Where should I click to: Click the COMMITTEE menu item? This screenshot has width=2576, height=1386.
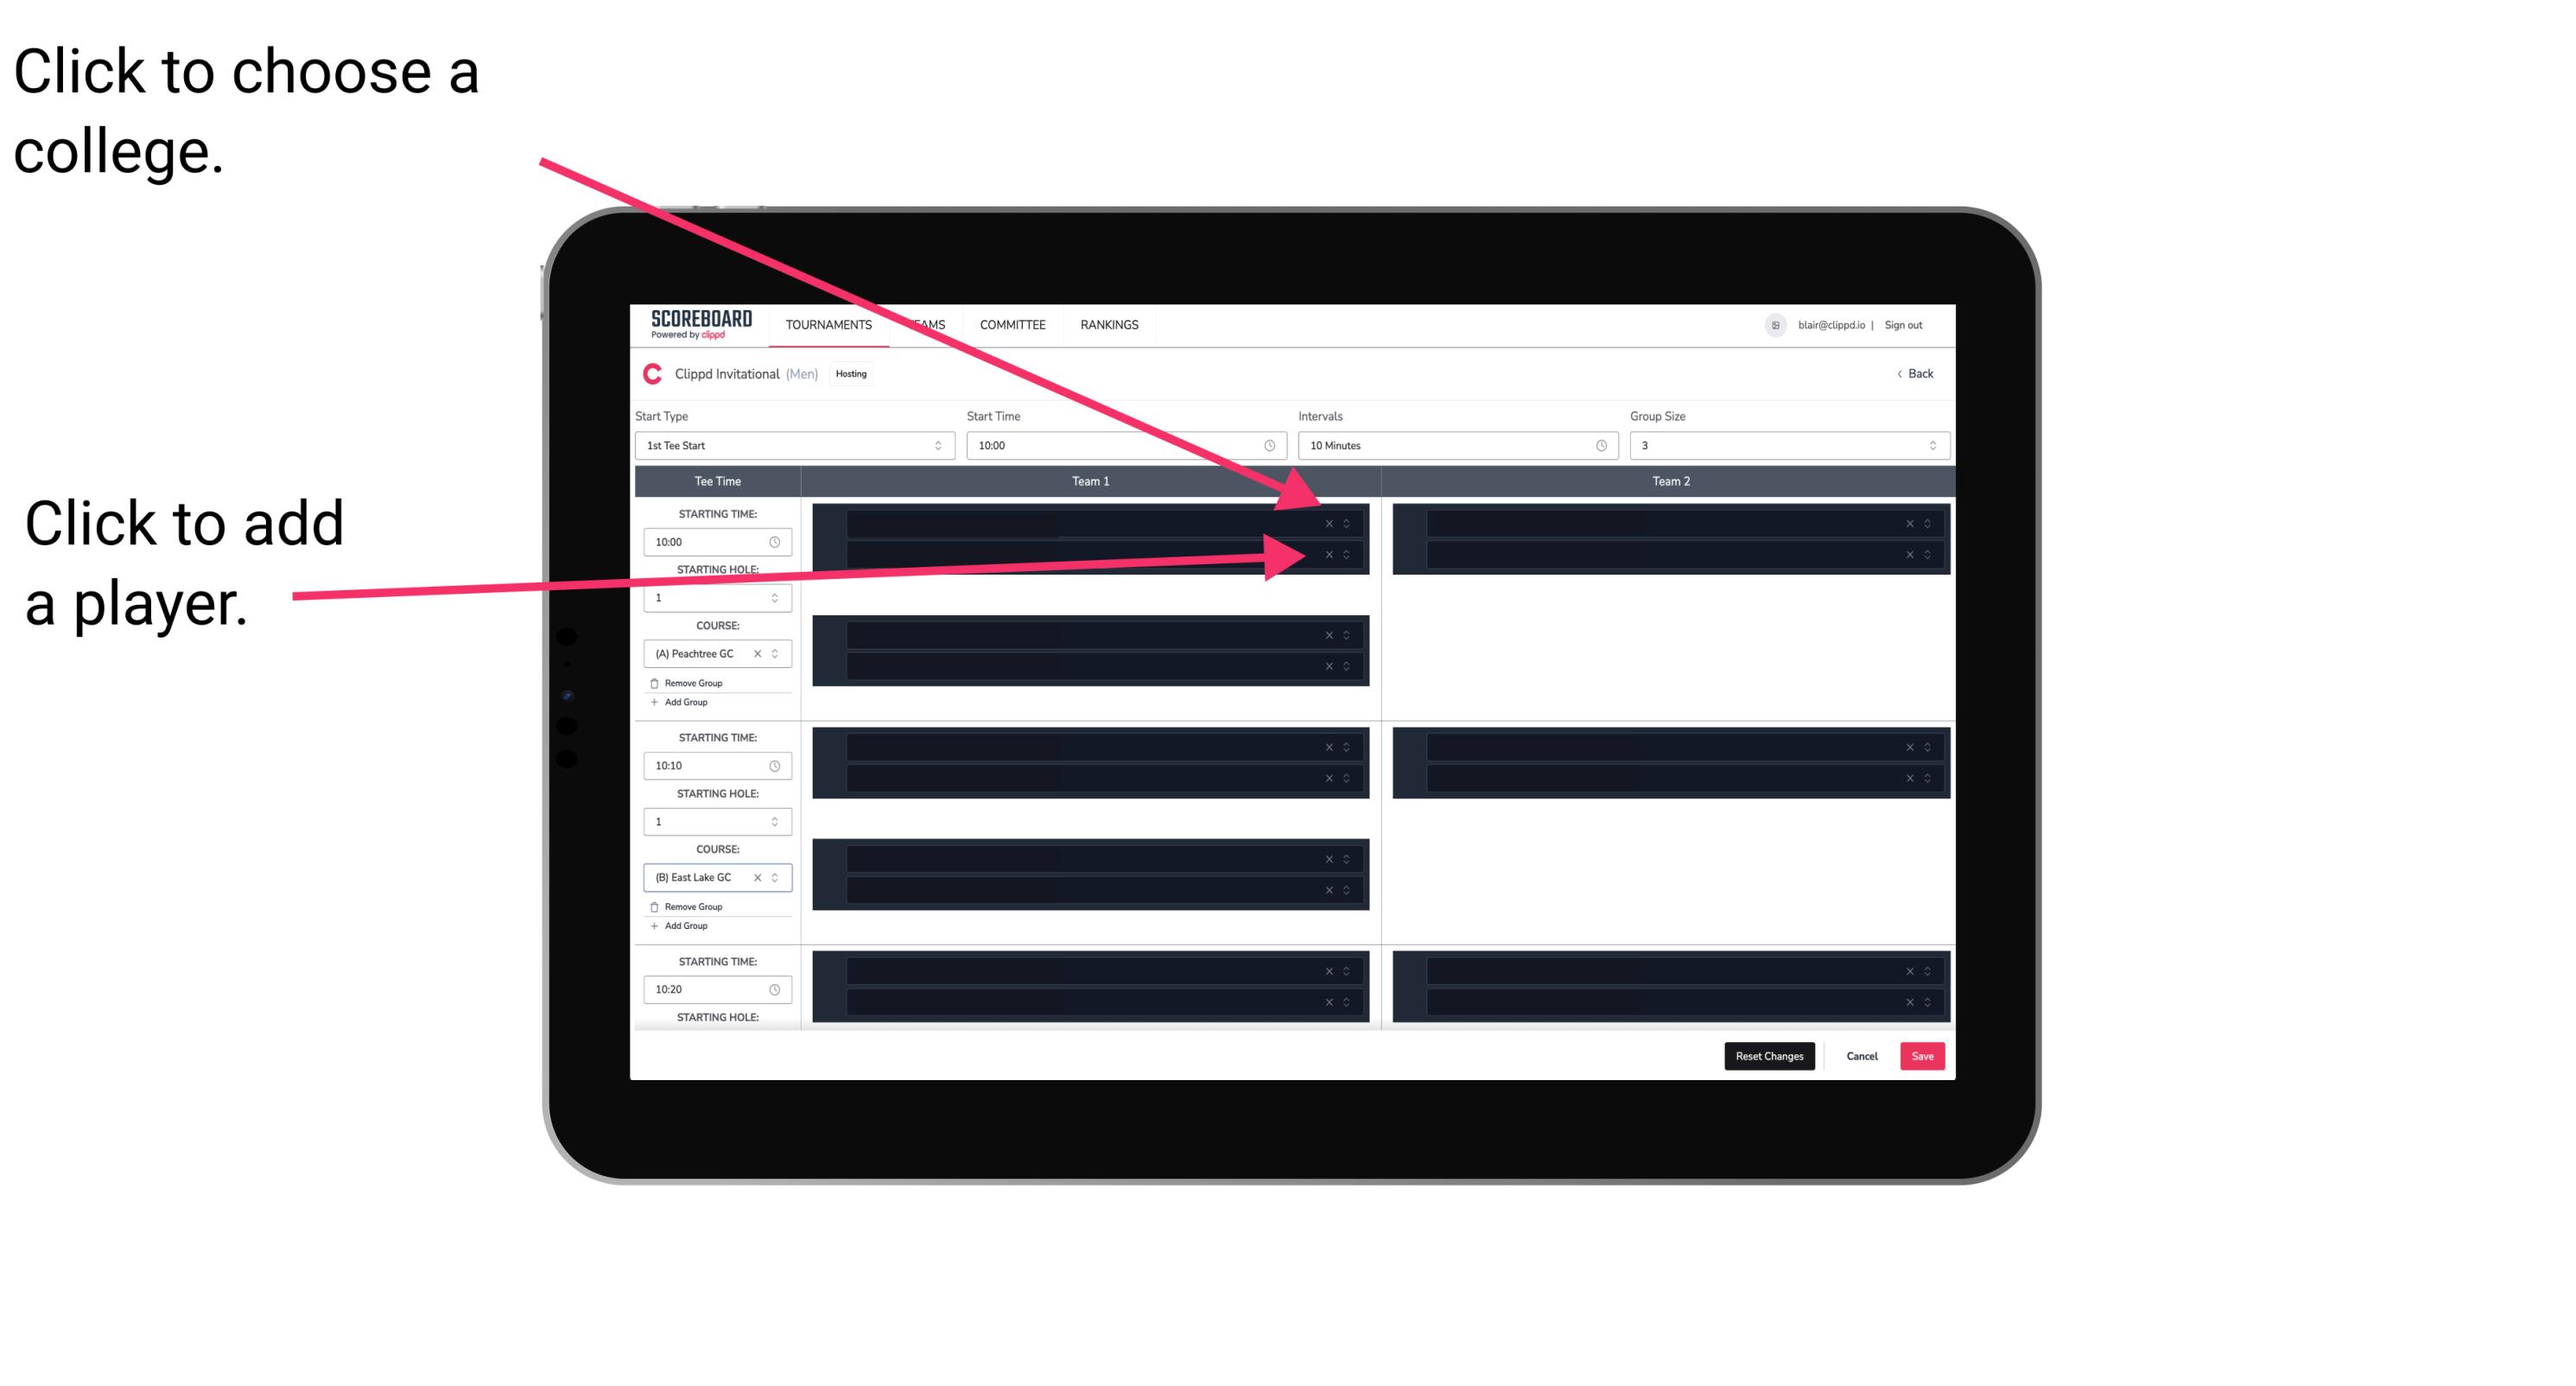pyautogui.click(x=1015, y=324)
